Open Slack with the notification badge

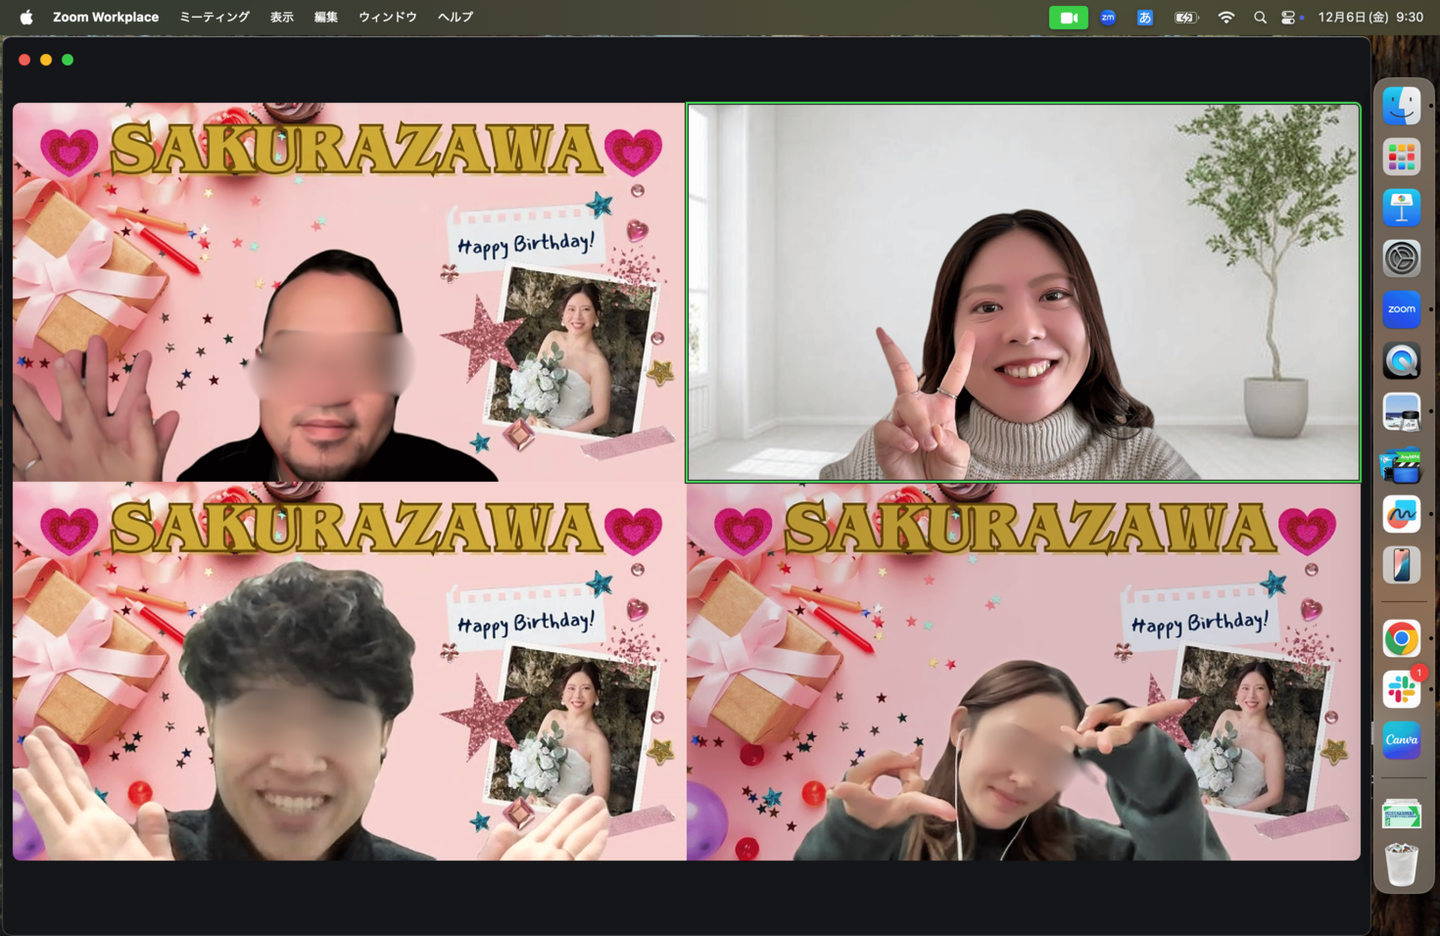click(1401, 689)
